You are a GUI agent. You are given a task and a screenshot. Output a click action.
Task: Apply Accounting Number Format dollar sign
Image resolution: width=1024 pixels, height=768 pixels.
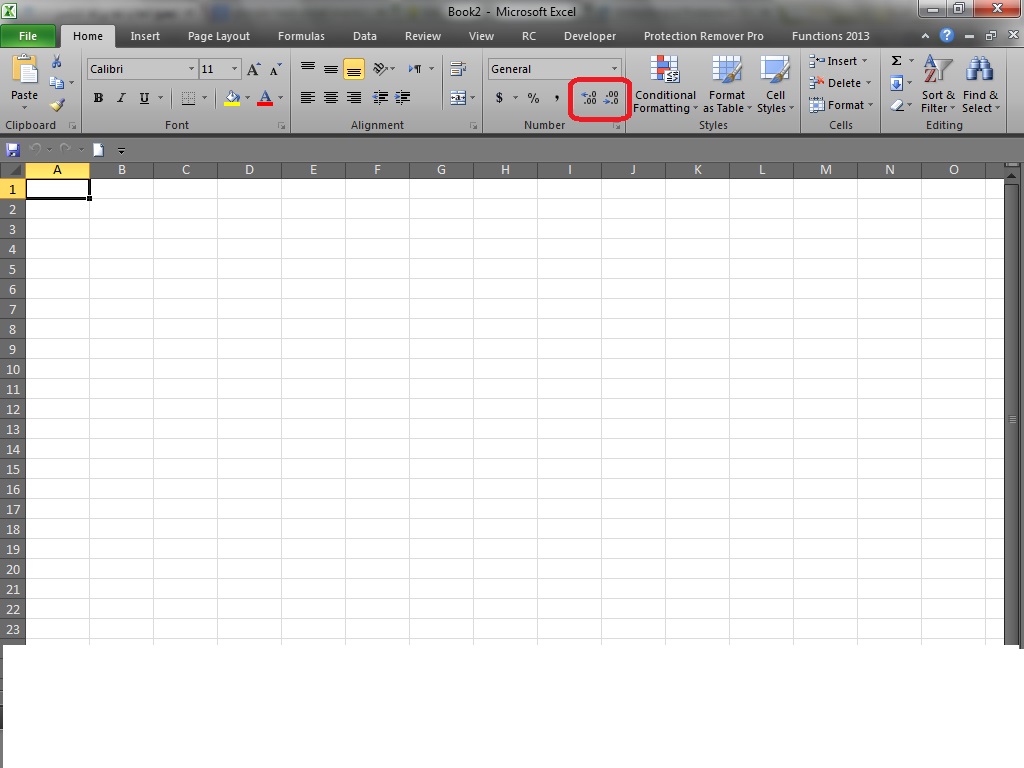point(499,98)
